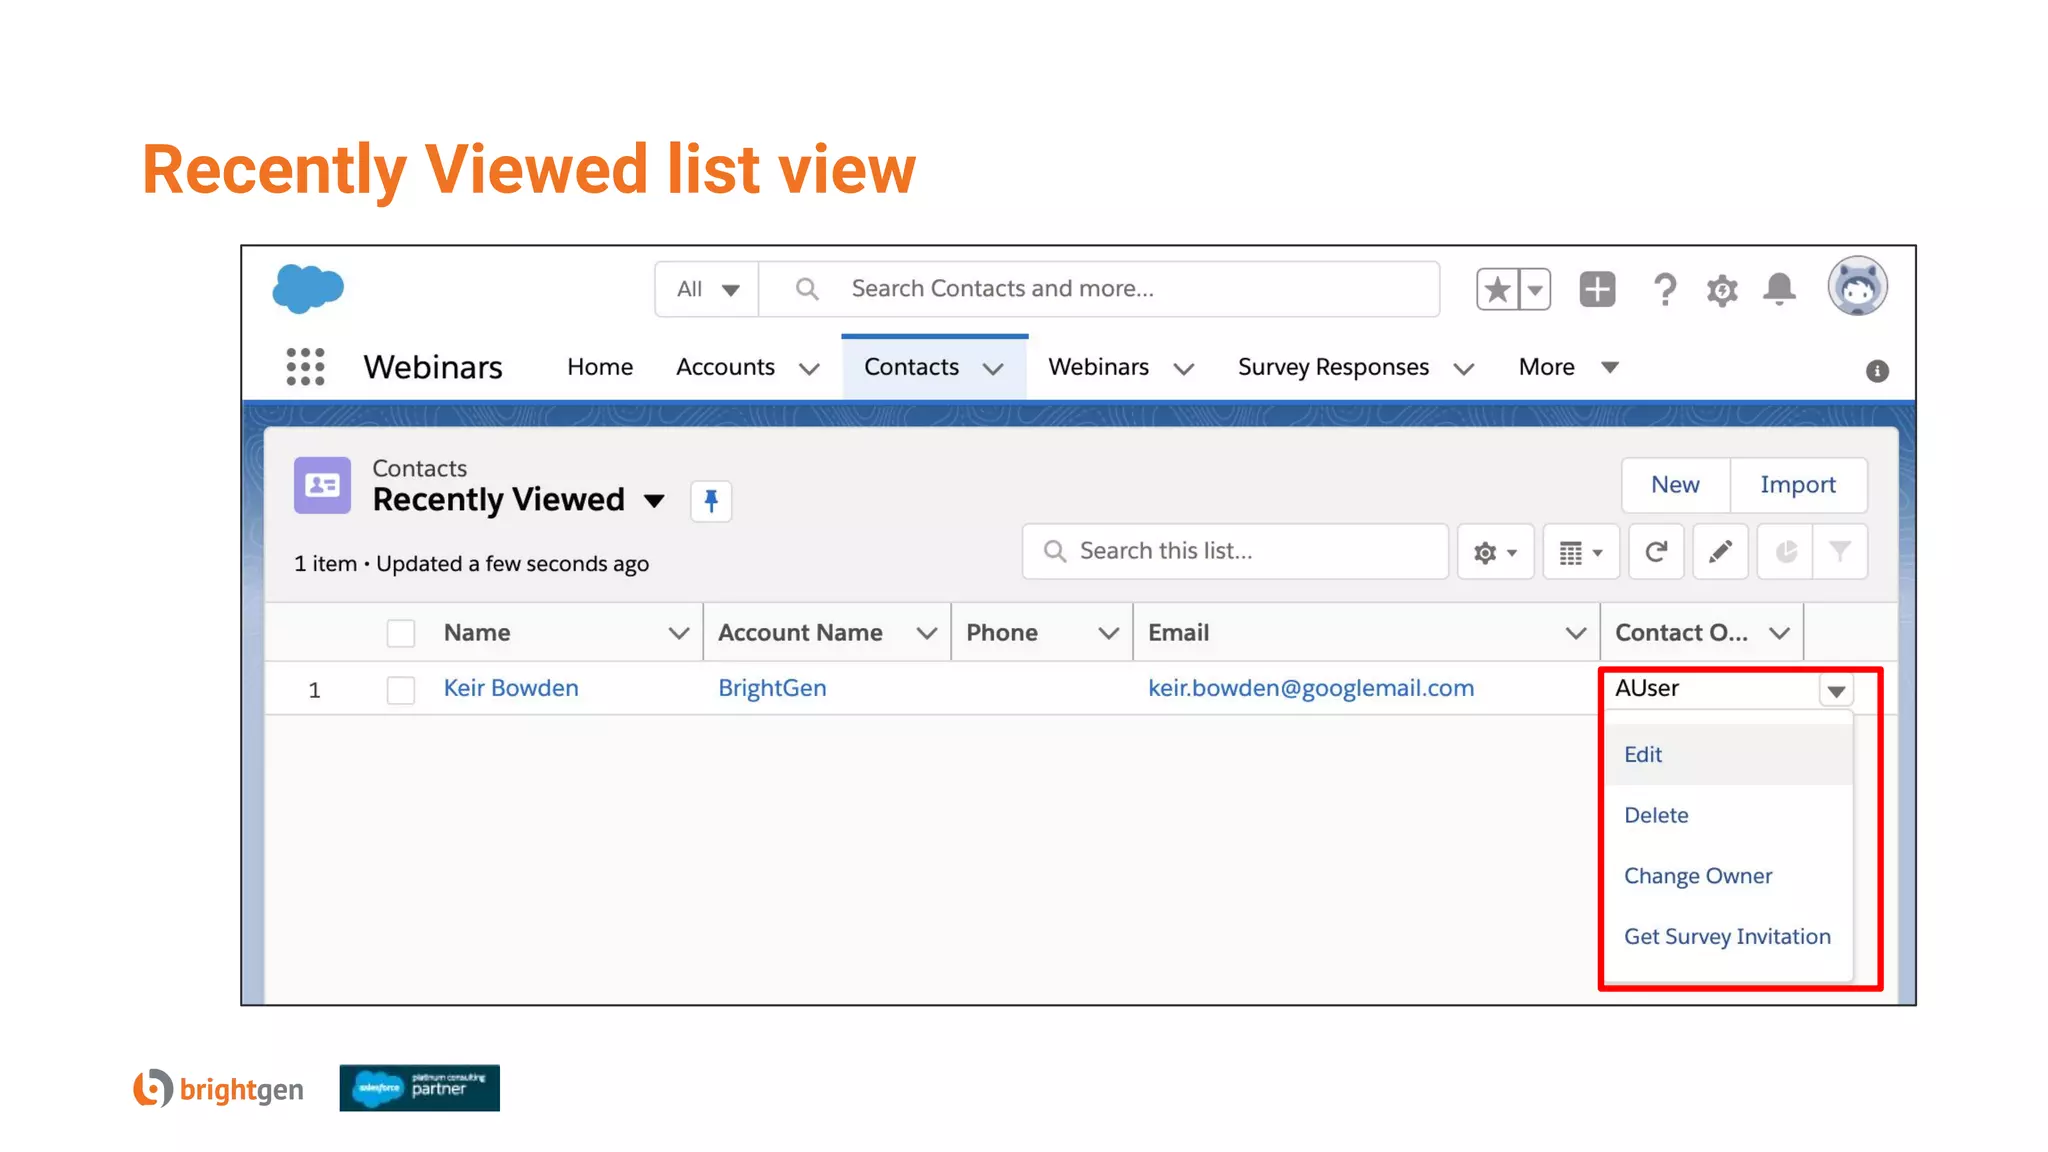This screenshot has width=2048, height=1152.
Task: Open the display as table menu
Action: (1581, 552)
